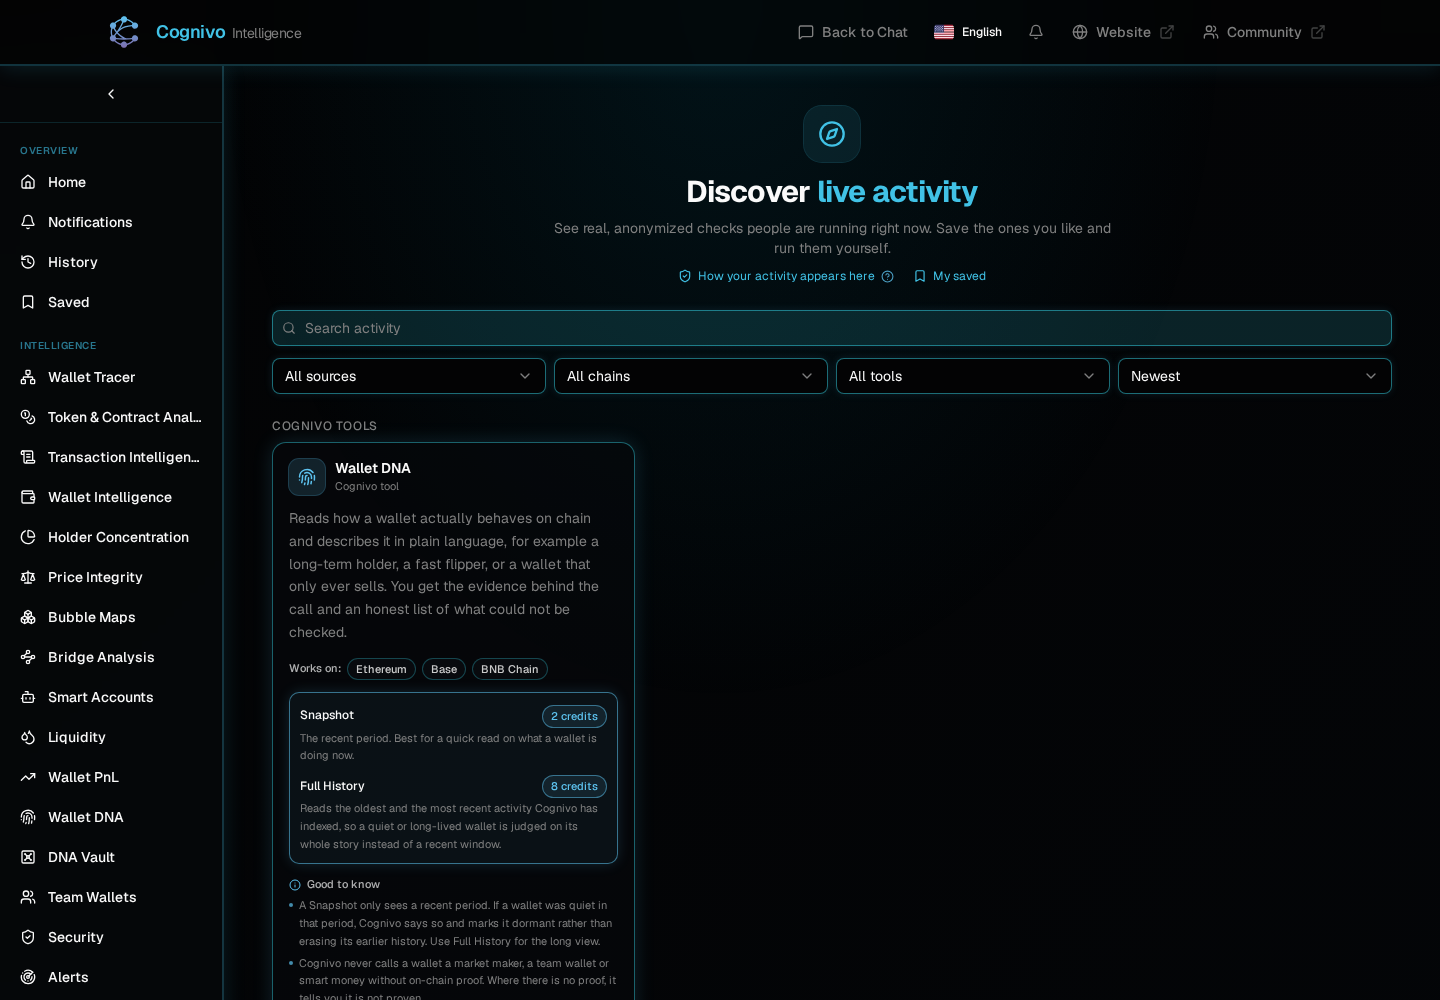Click the Bubble Maps icon
The image size is (1440, 1000).
[x=28, y=617]
